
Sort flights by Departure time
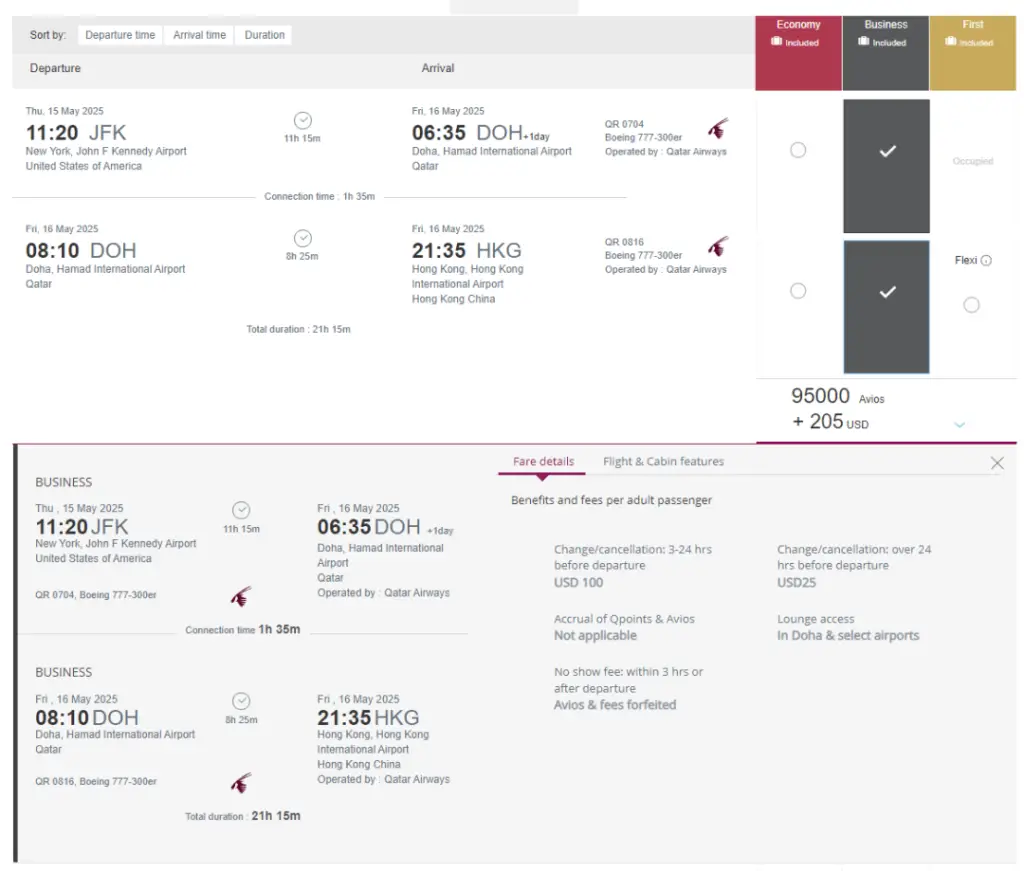click(x=120, y=35)
